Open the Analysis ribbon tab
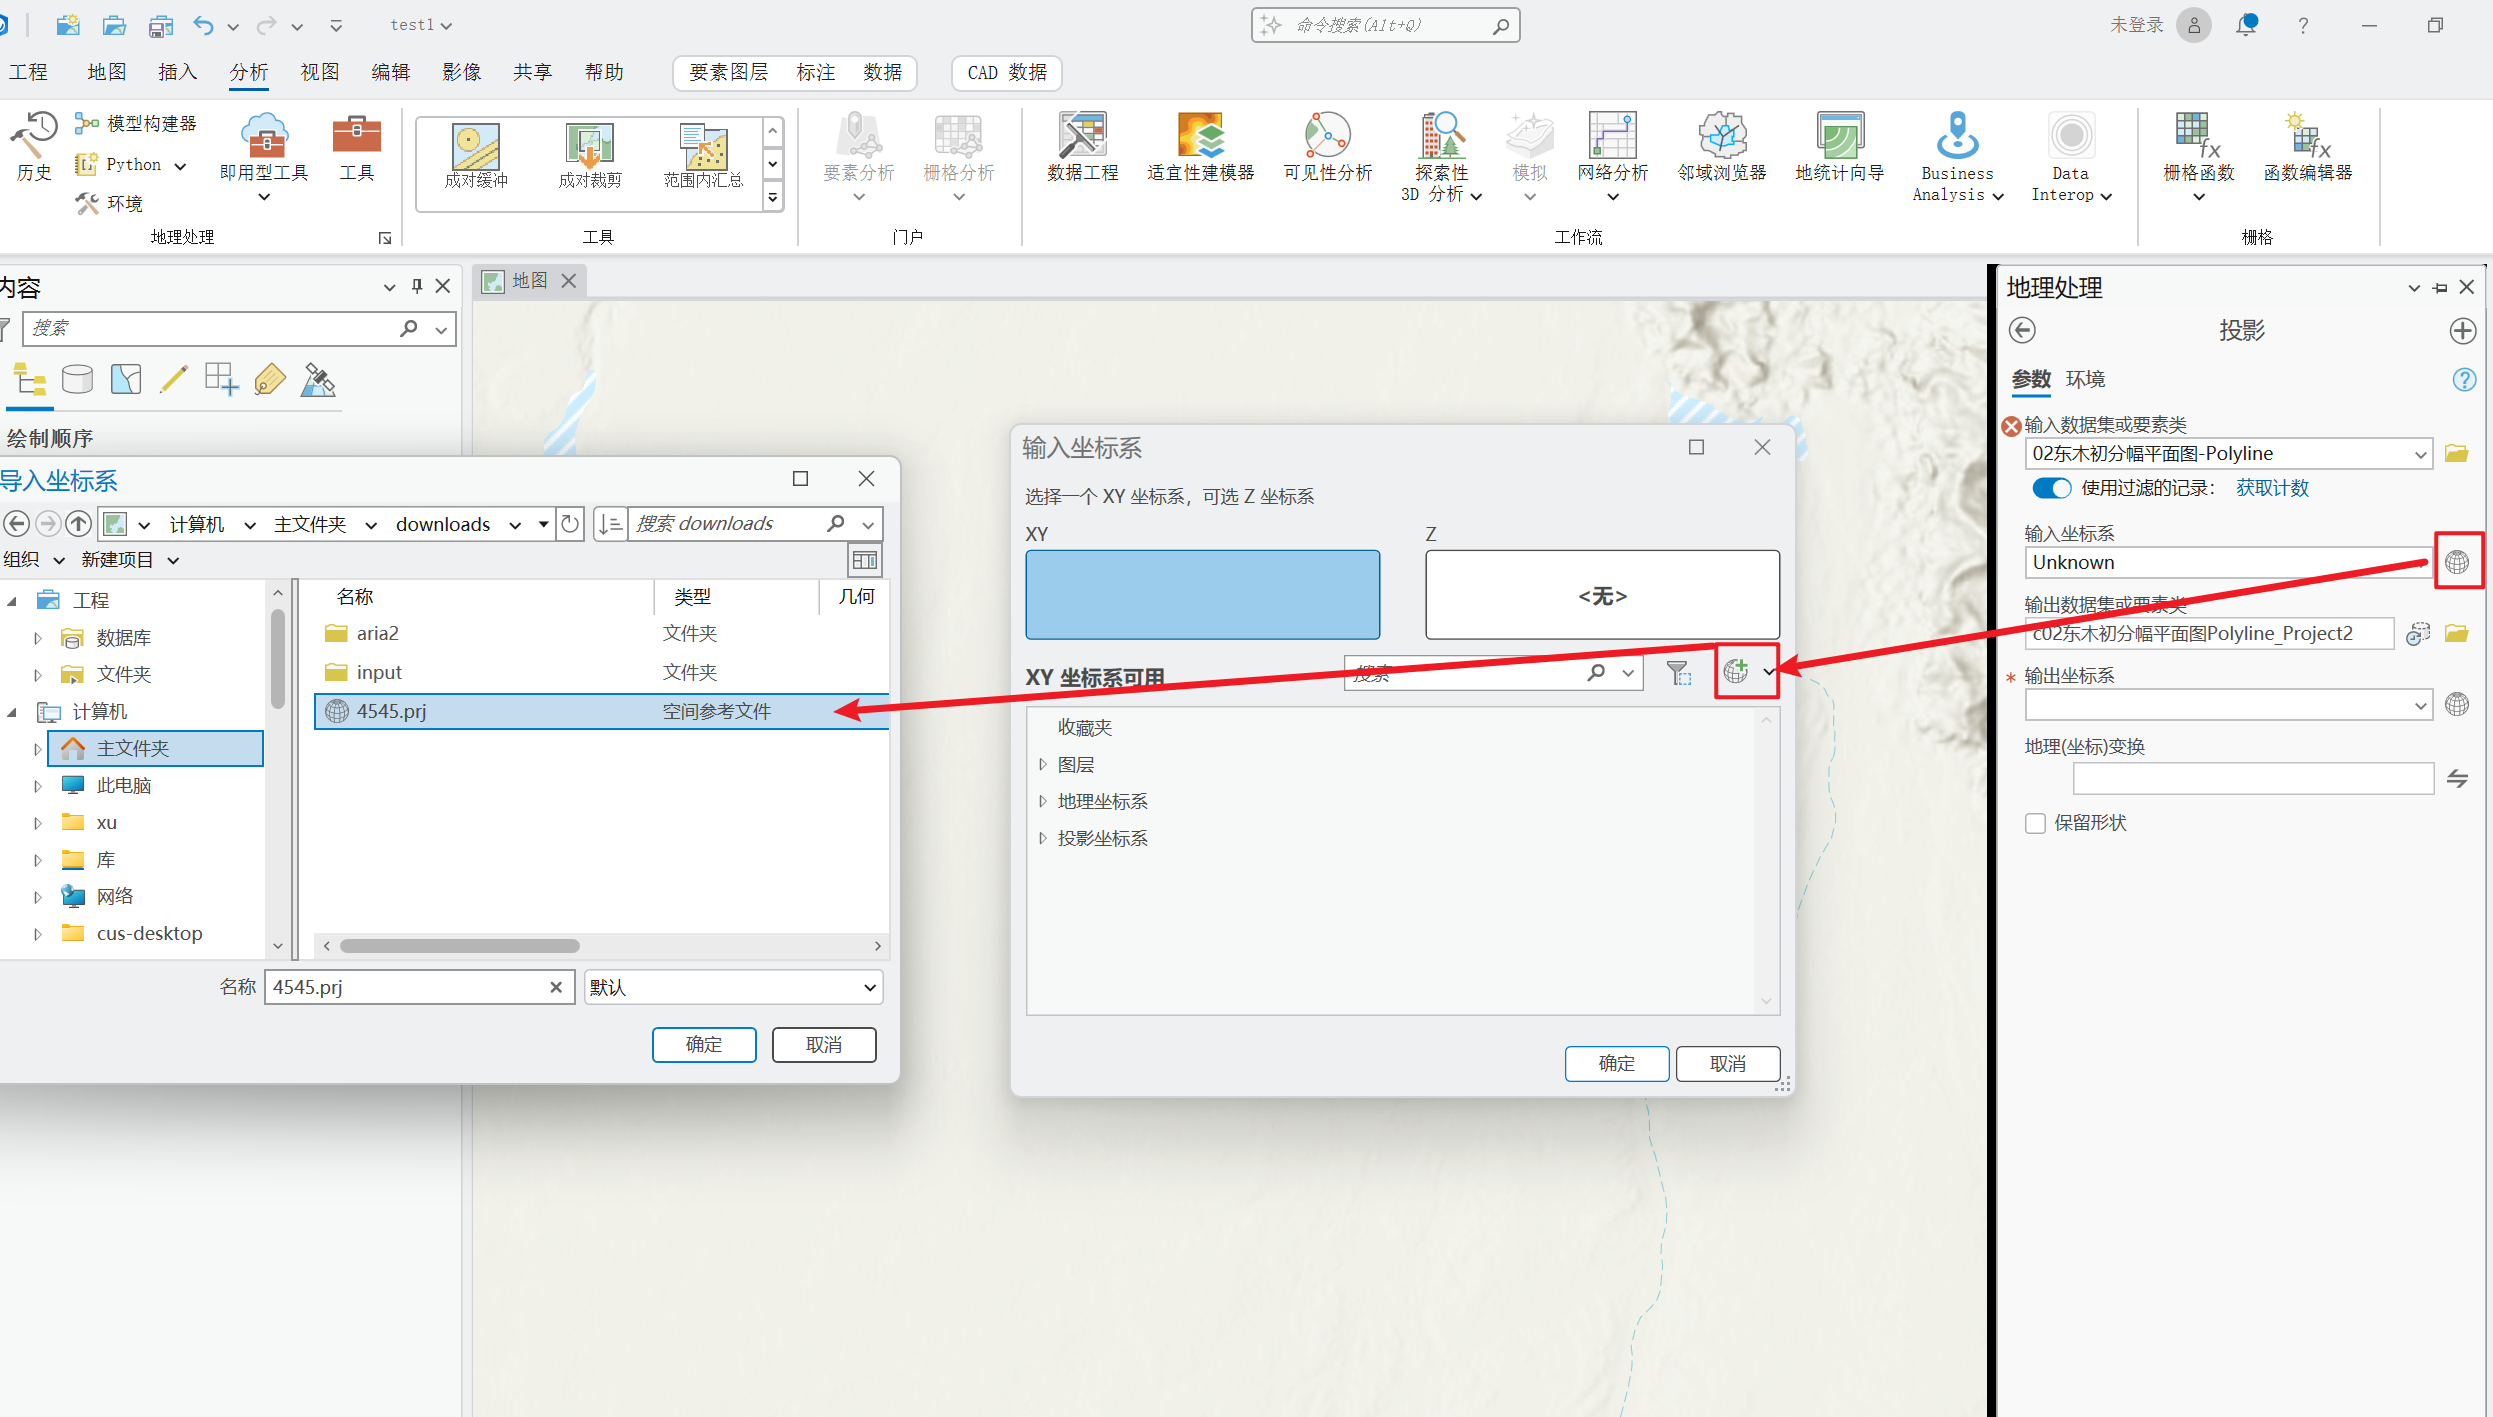Screen dimensions: 2493x1417 (x=248, y=72)
